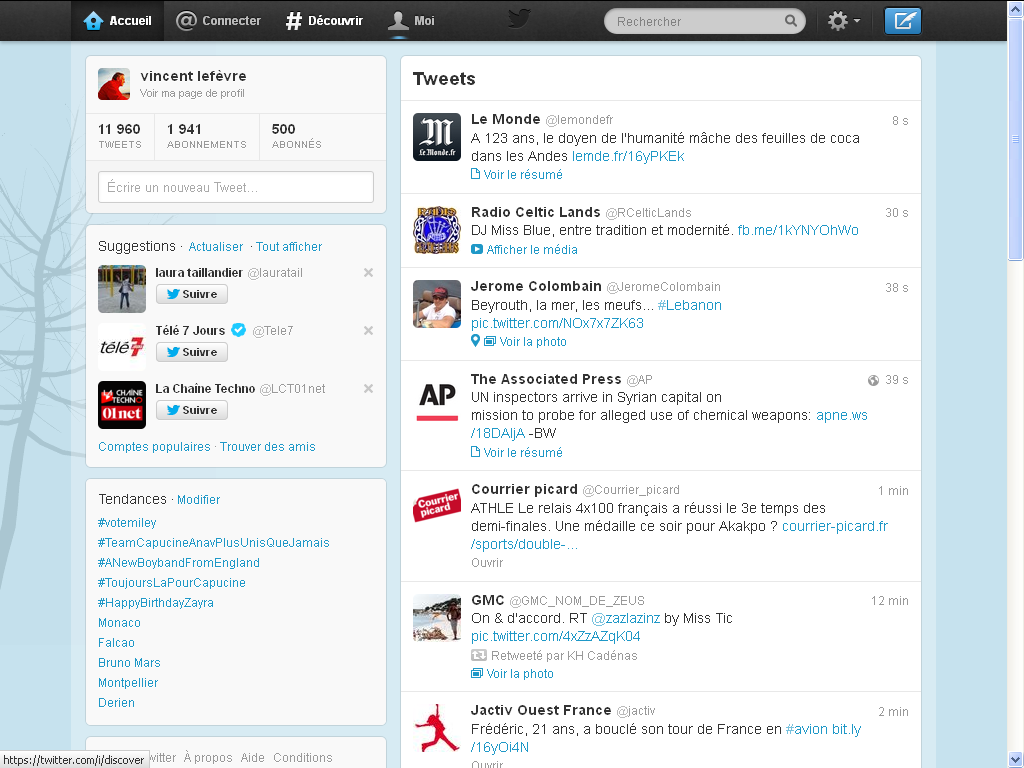The image size is (1024, 768).
Task: Open the Montpellier trend
Action: 128,683
